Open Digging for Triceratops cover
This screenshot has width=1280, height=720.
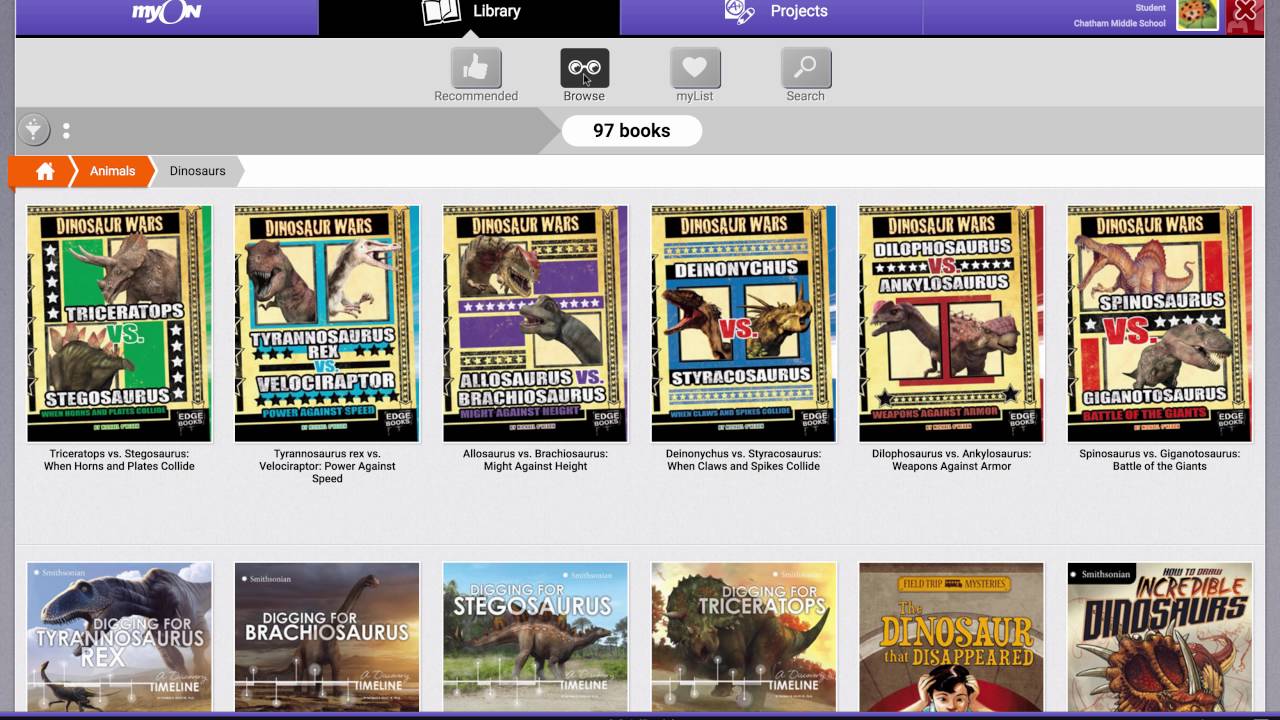[x=744, y=637]
